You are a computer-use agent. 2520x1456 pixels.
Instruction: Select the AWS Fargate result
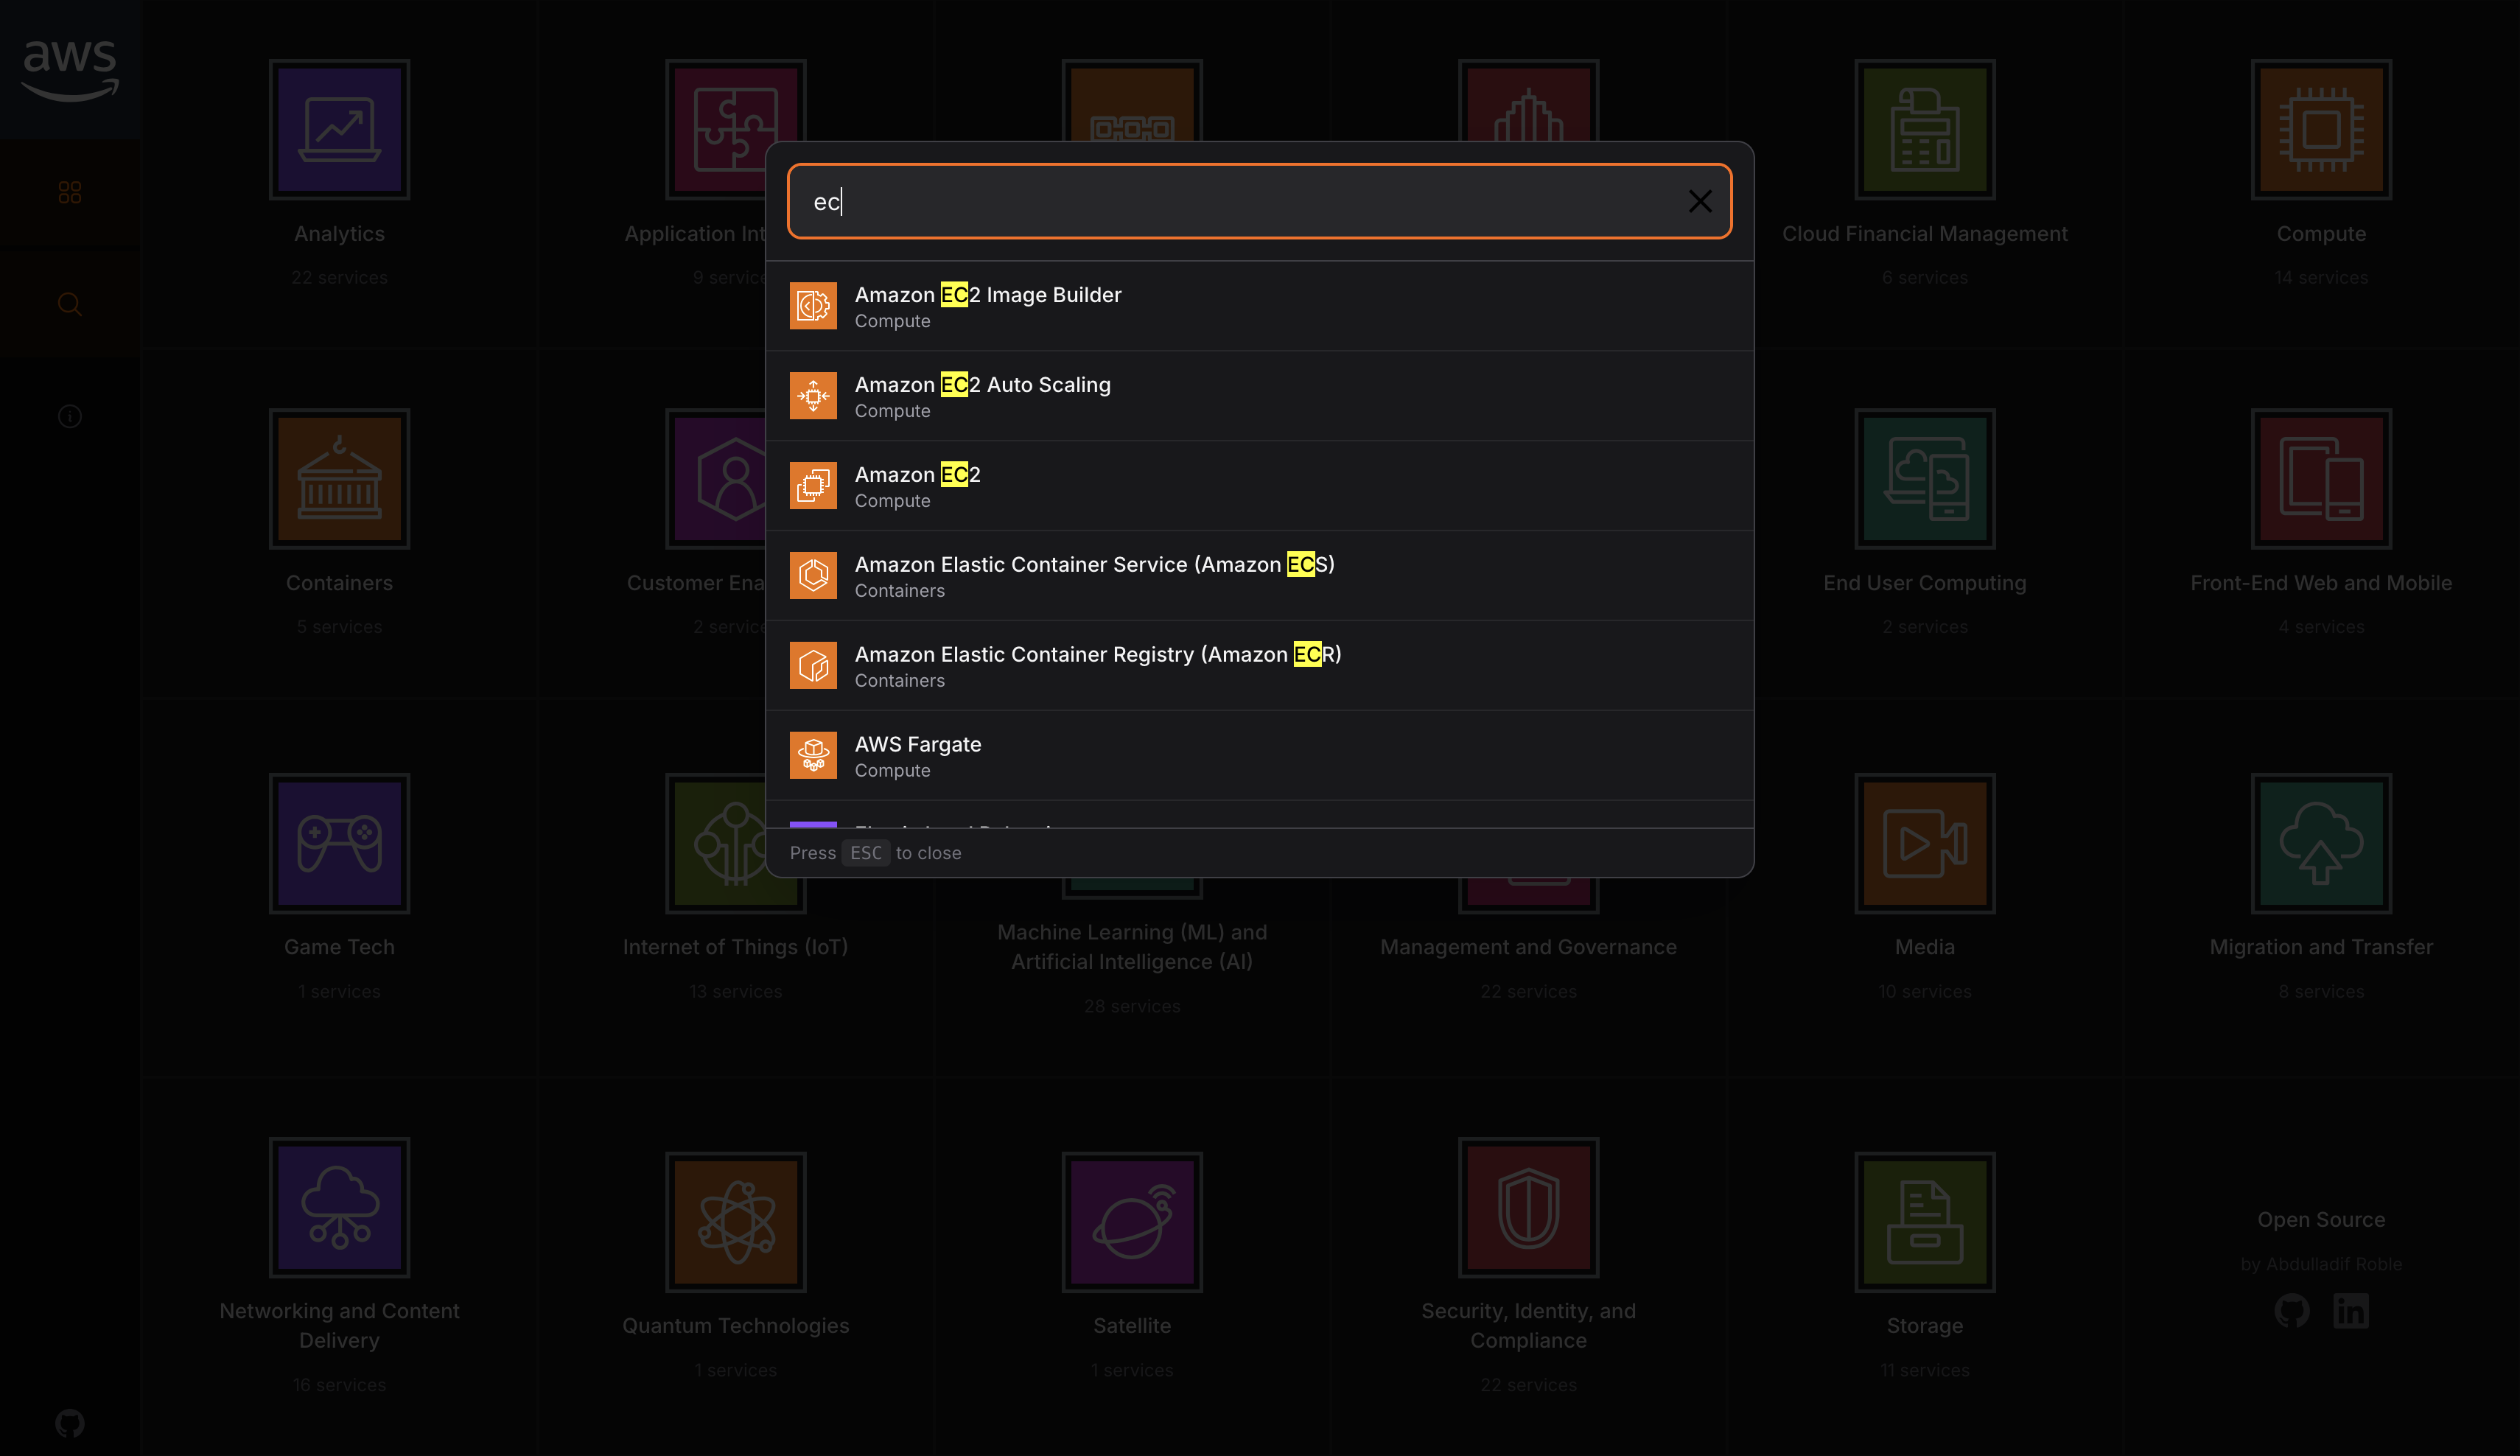[x=1260, y=756]
